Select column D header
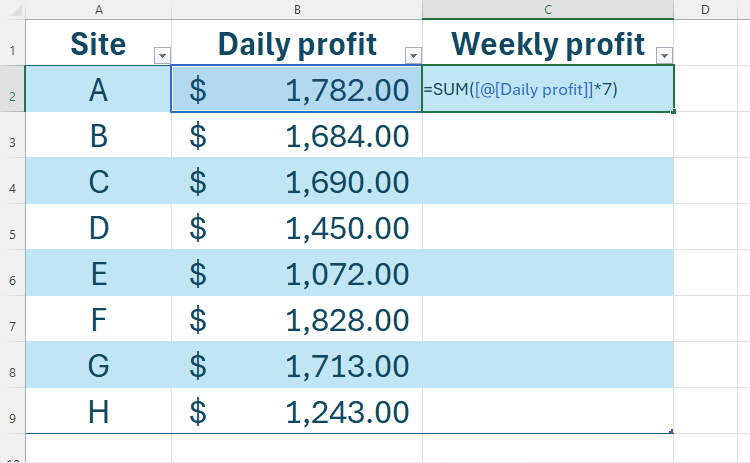This screenshot has width=750, height=463. [705, 9]
